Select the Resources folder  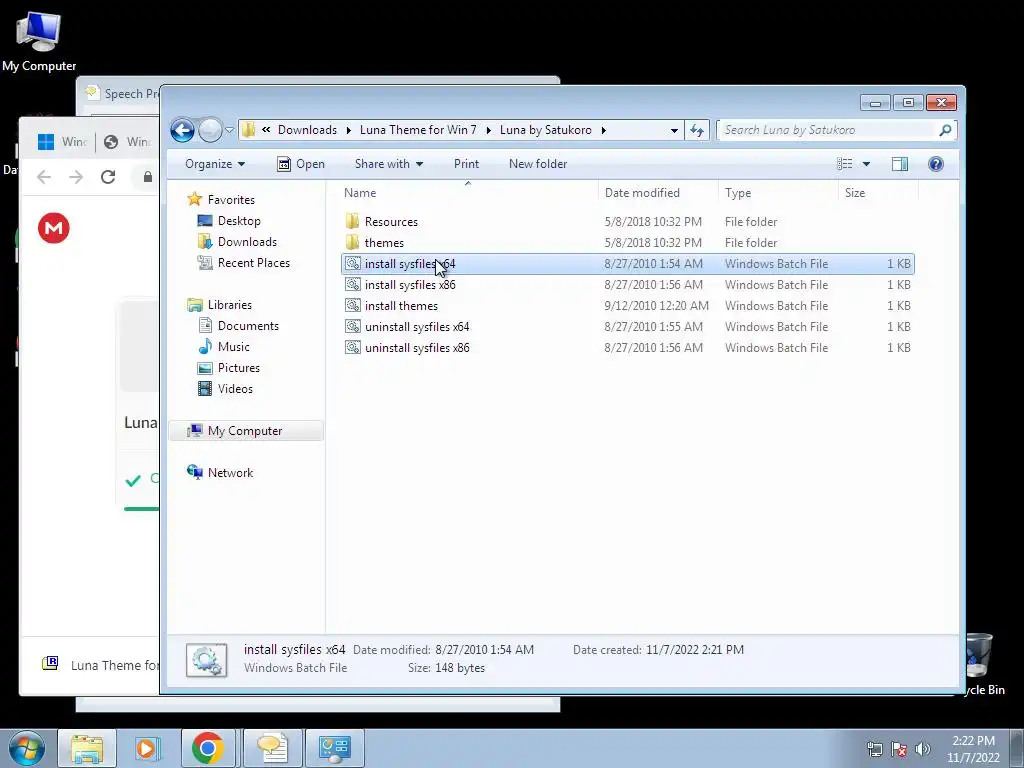pos(391,222)
